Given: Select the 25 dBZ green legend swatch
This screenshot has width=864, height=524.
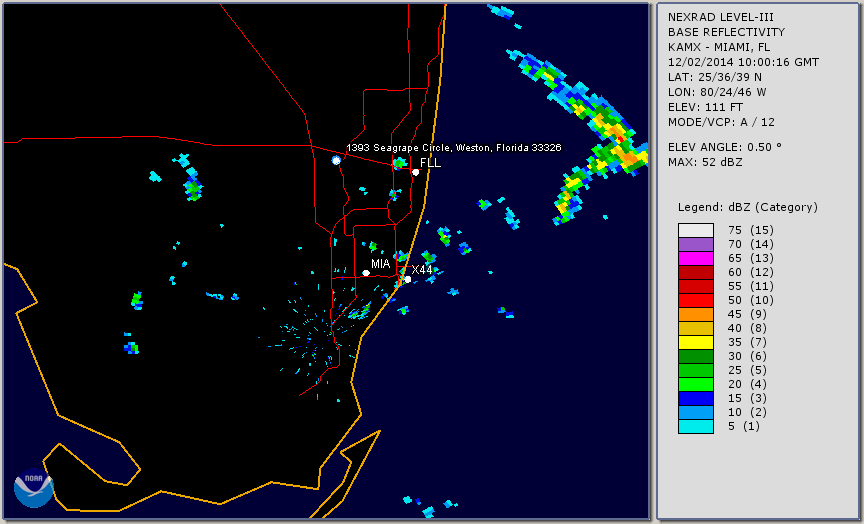Looking at the screenshot, I should (x=696, y=370).
